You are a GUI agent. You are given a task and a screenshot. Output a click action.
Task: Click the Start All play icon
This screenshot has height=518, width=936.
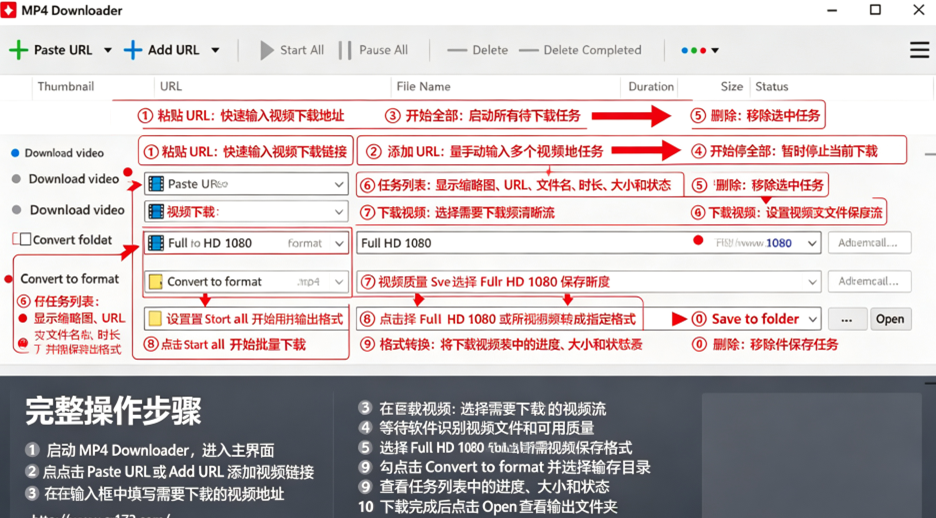(x=267, y=50)
